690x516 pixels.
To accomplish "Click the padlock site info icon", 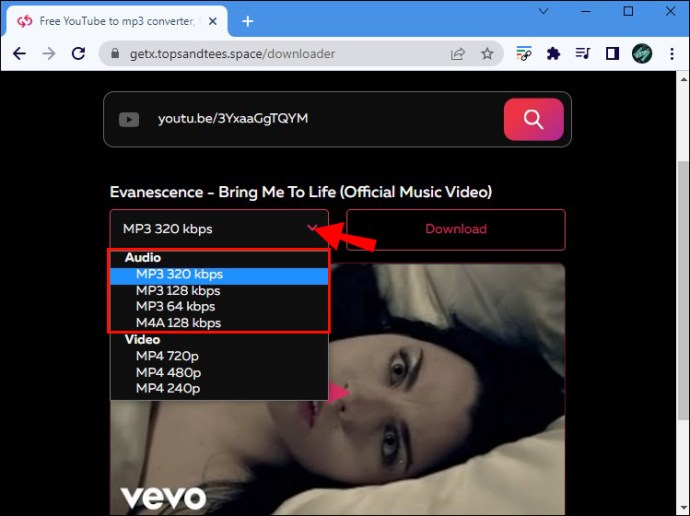I will [115, 54].
